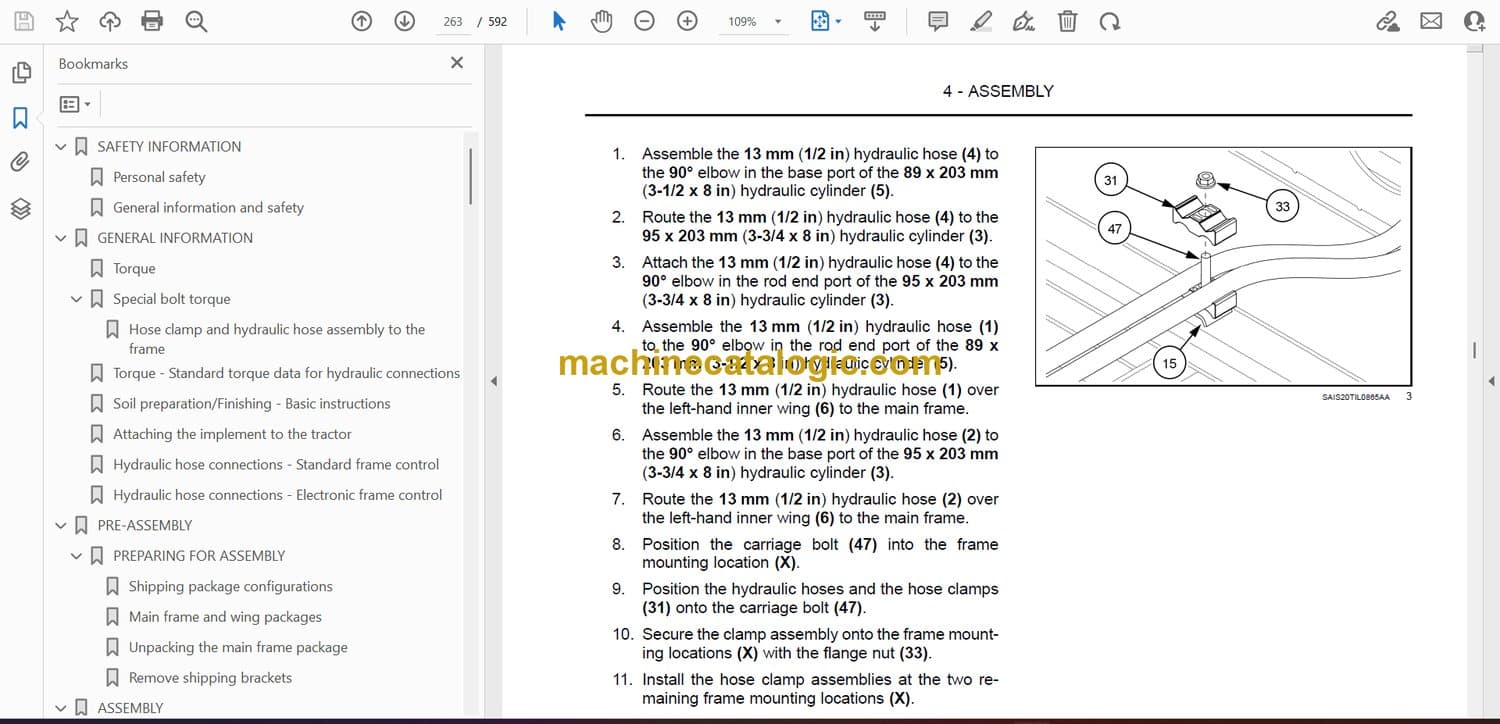The height and width of the screenshot is (724, 1500).
Task: Rotate the page with the rotate icon
Action: coord(1110,21)
